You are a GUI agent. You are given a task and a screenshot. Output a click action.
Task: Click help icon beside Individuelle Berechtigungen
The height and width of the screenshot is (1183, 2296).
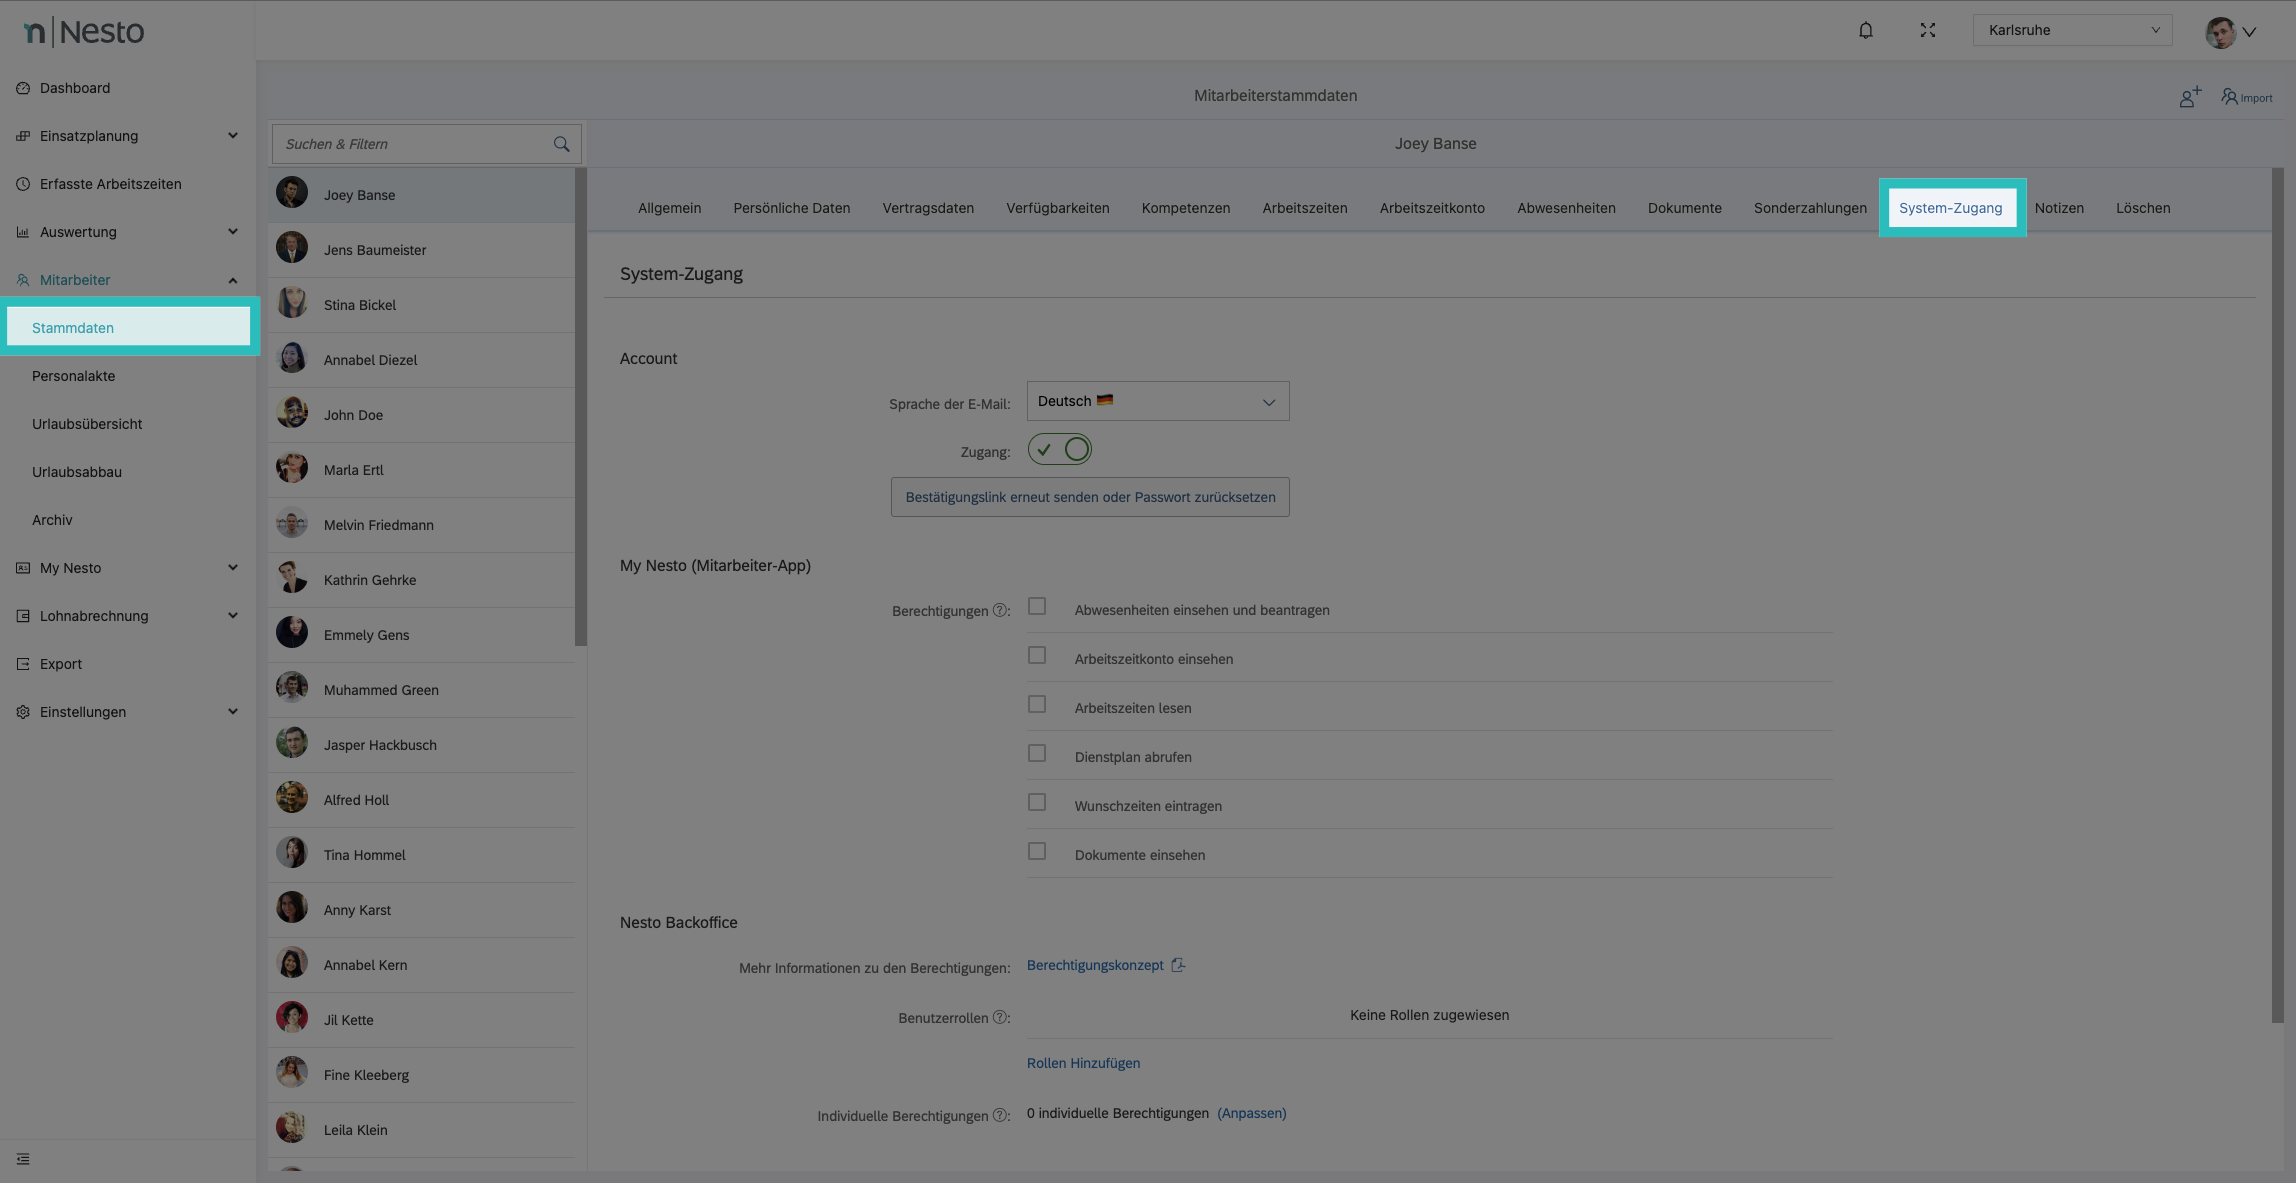click(999, 1115)
